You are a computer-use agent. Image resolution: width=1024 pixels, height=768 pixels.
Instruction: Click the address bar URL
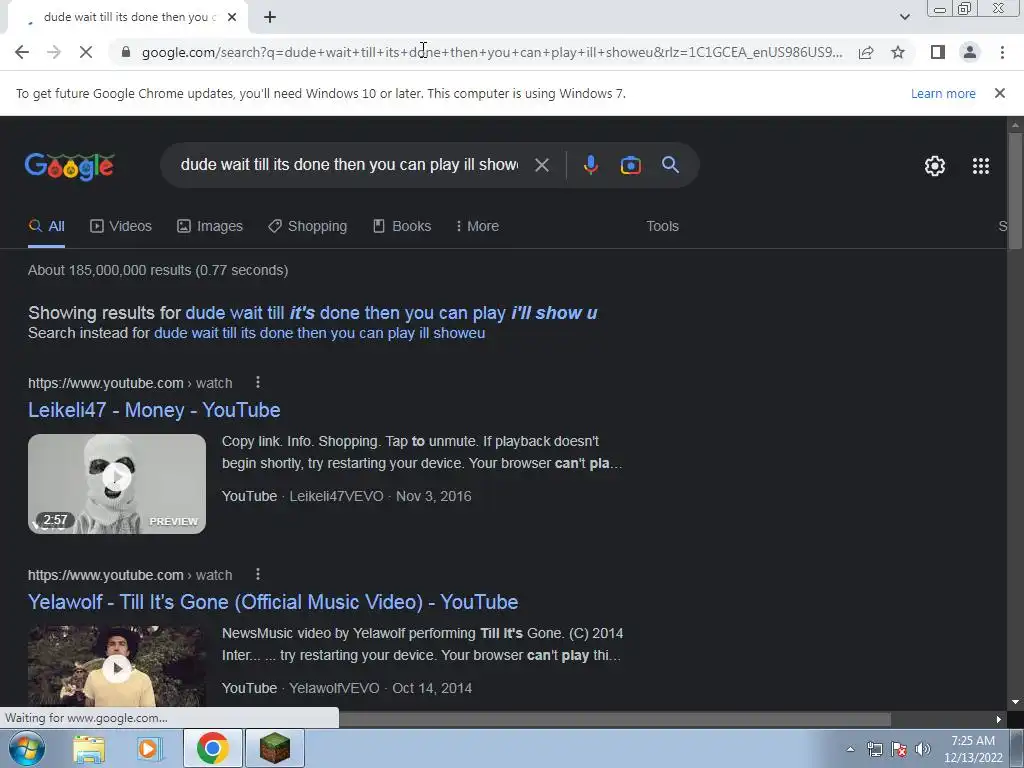tap(492, 52)
